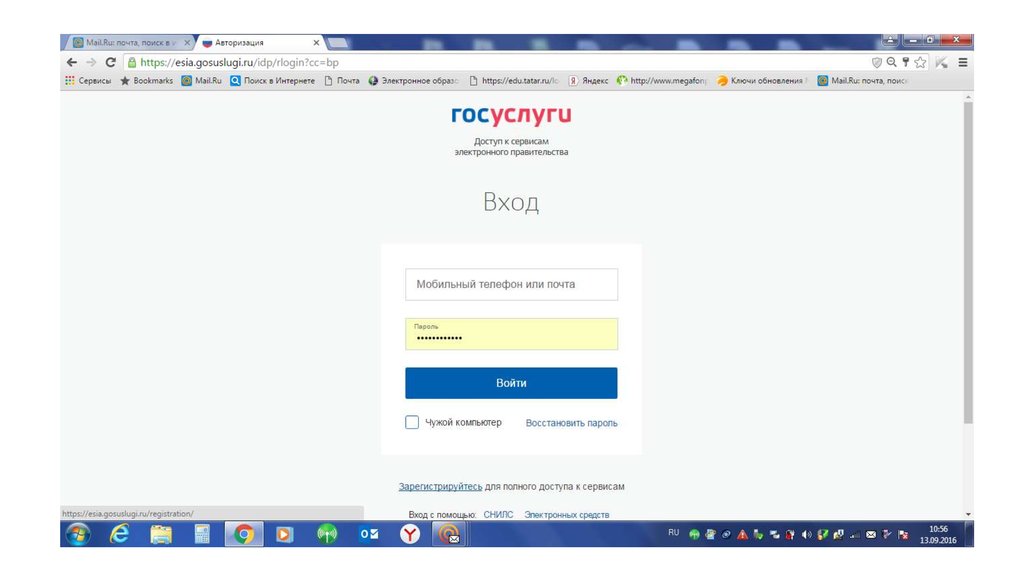Open Сервисы apps shortcut in bookmarks bar

click(x=88, y=81)
